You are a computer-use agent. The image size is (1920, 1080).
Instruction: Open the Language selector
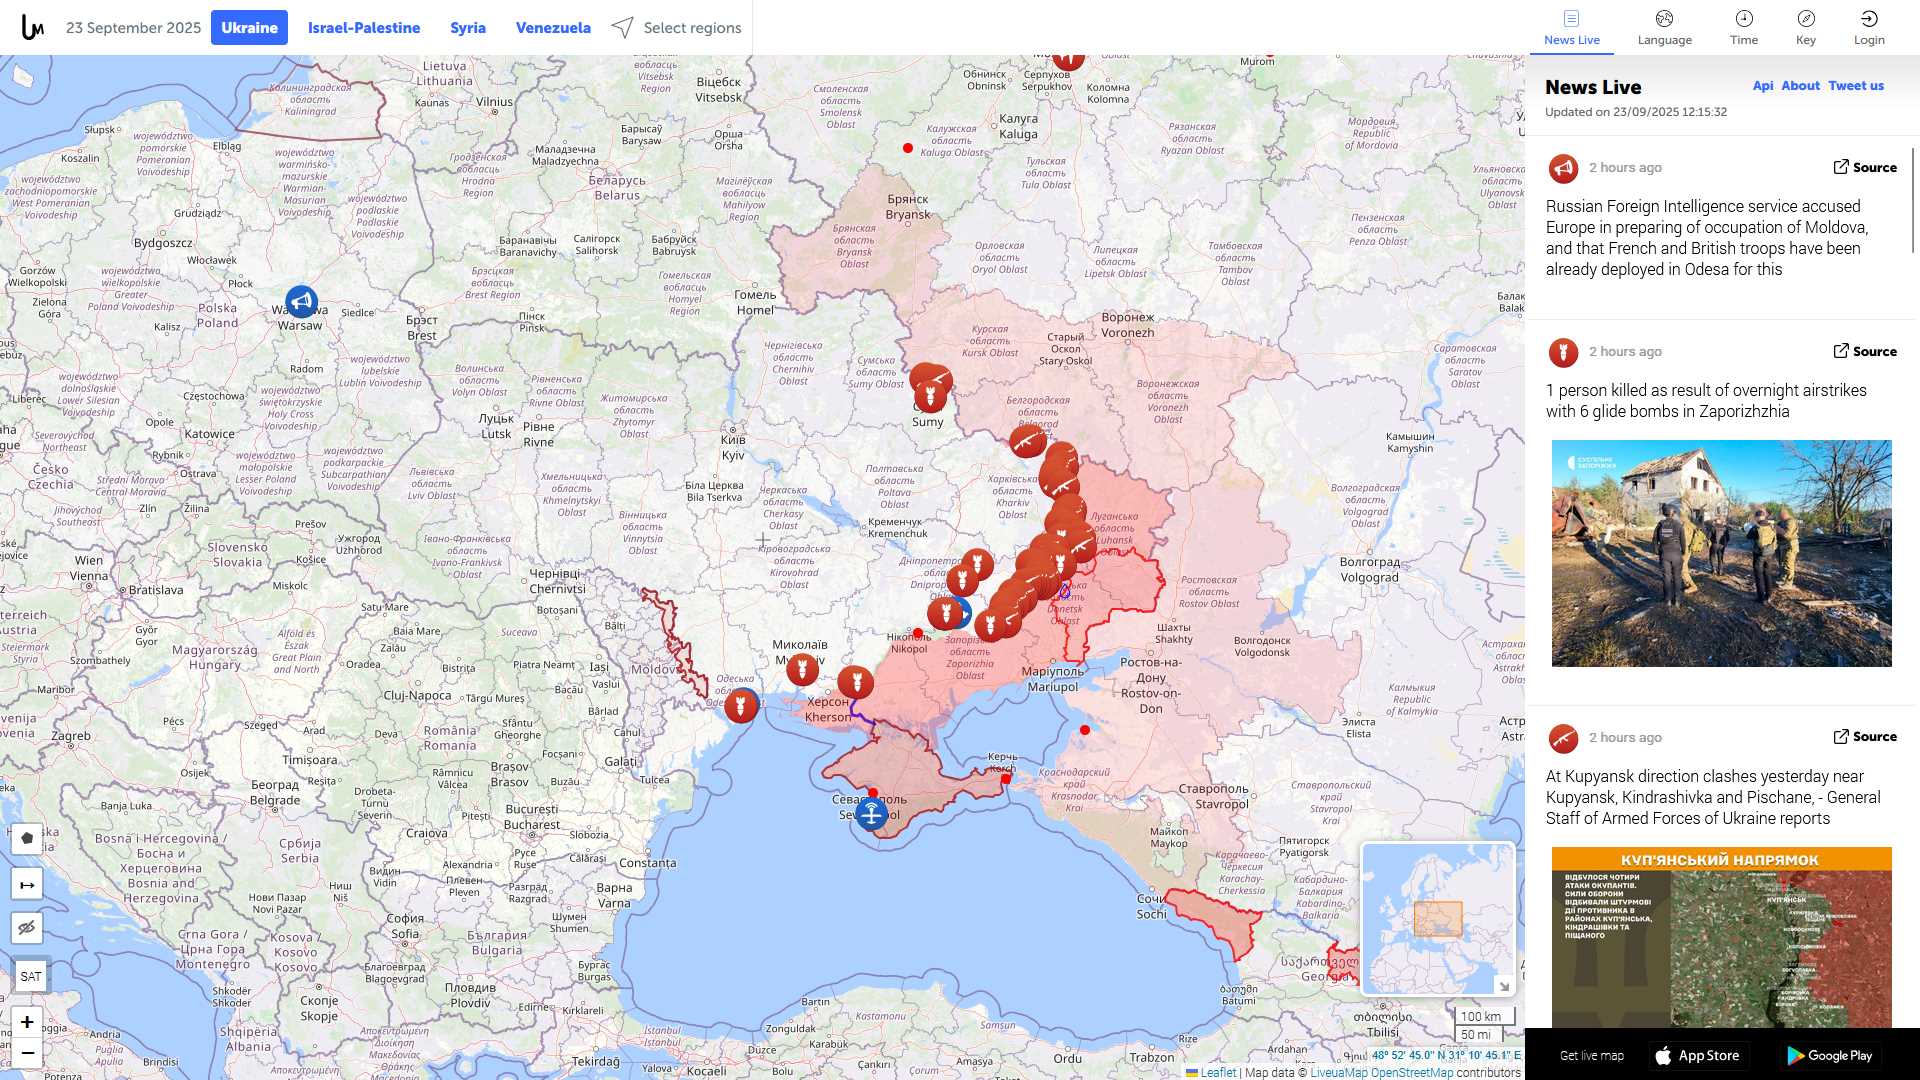pos(1664,28)
